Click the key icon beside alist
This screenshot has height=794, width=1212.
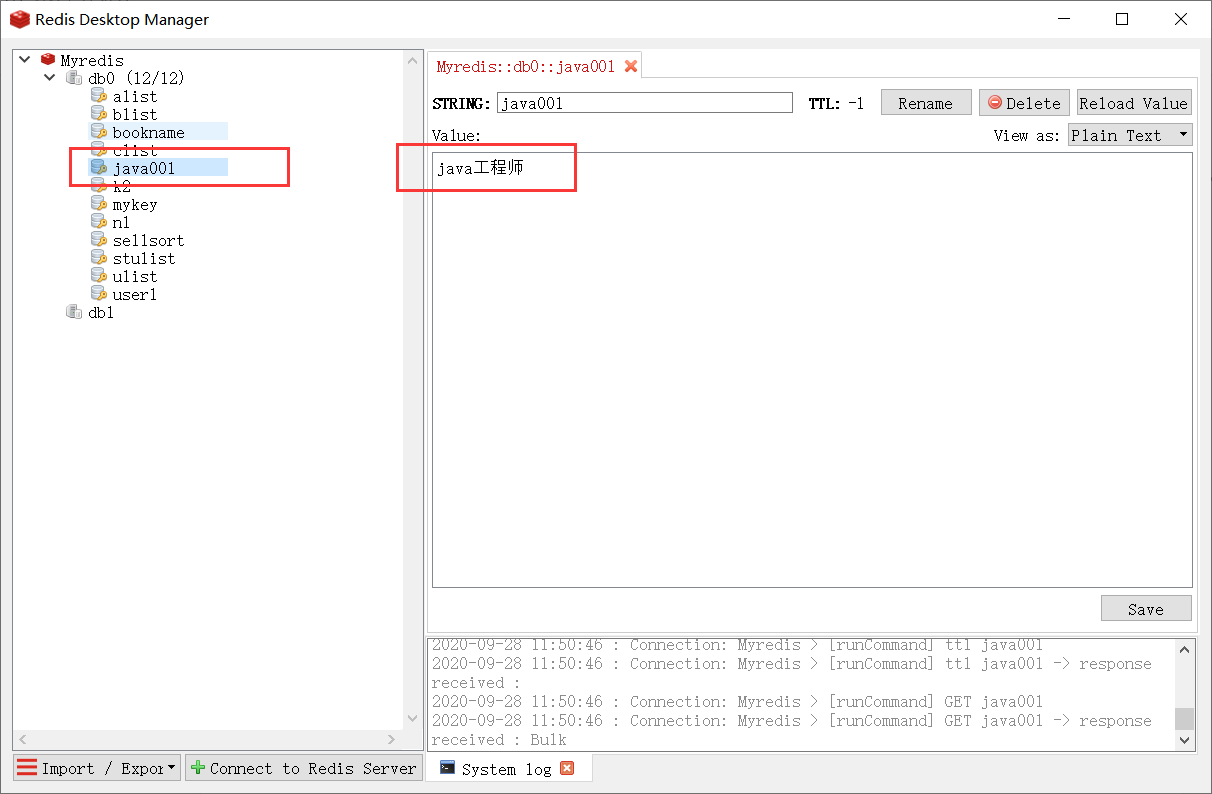pos(98,96)
